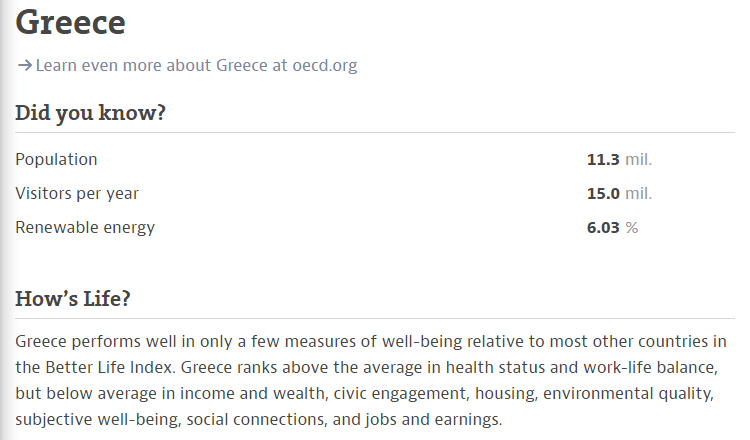
Task: Select the How's Life? heading
Action: pyautogui.click(x=73, y=298)
